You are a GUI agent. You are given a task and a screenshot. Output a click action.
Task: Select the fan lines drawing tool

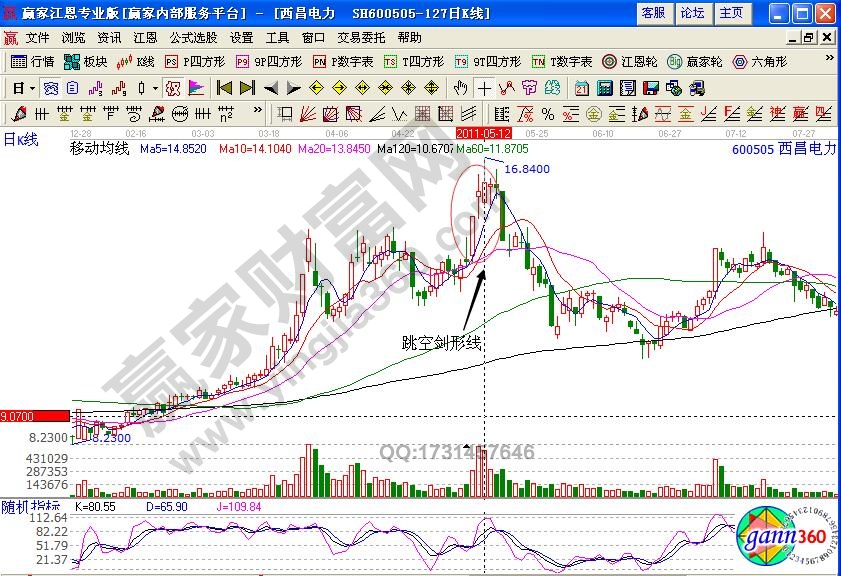[308, 114]
